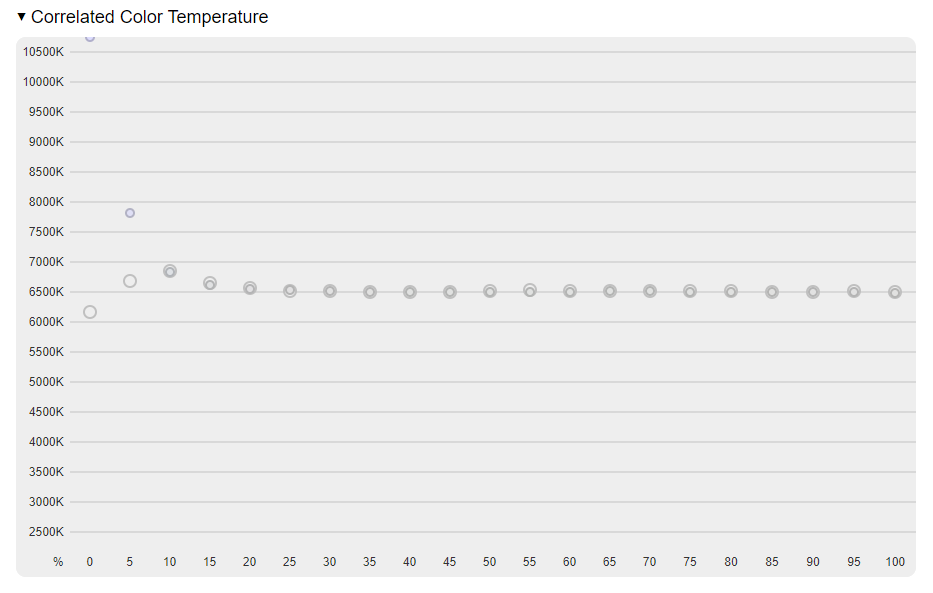
Task: Click the data point at 70%
Action: pos(650,291)
